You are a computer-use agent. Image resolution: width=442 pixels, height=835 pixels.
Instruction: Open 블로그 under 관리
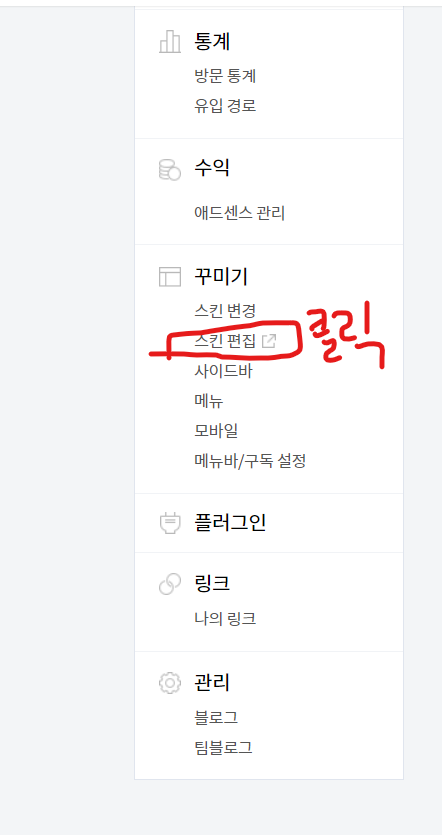click(x=216, y=718)
